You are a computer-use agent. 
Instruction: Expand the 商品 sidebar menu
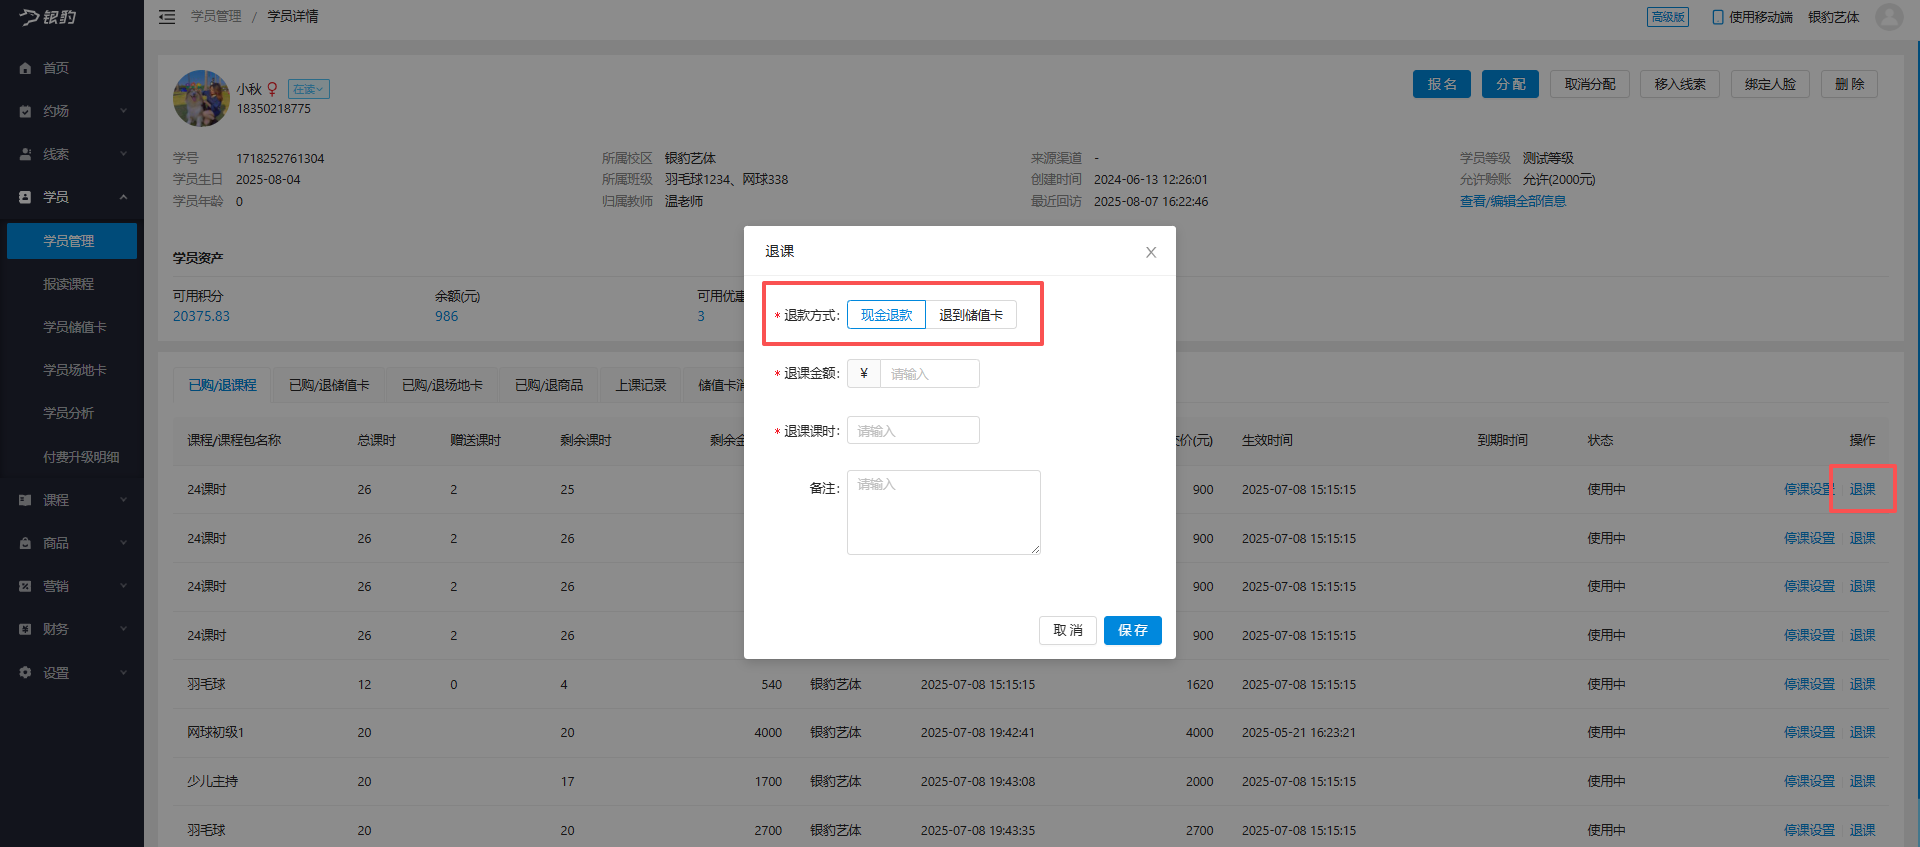[x=124, y=543]
